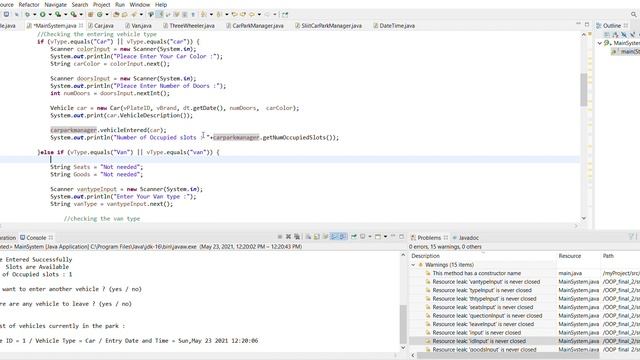Click the Open Console icon
This screenshot has width=640, height=360.
click(x=378, y=237)
